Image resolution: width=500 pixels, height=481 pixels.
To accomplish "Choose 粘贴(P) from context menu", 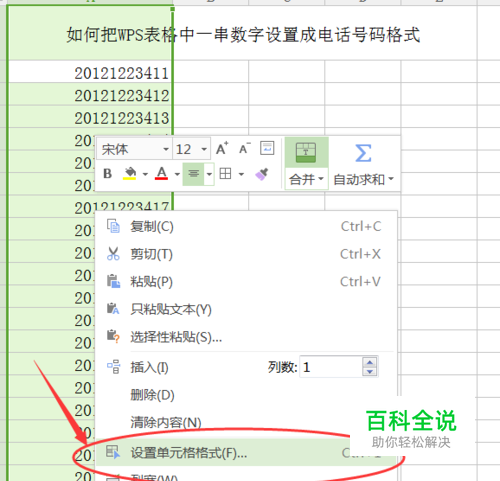I will (x=246, y=282).
